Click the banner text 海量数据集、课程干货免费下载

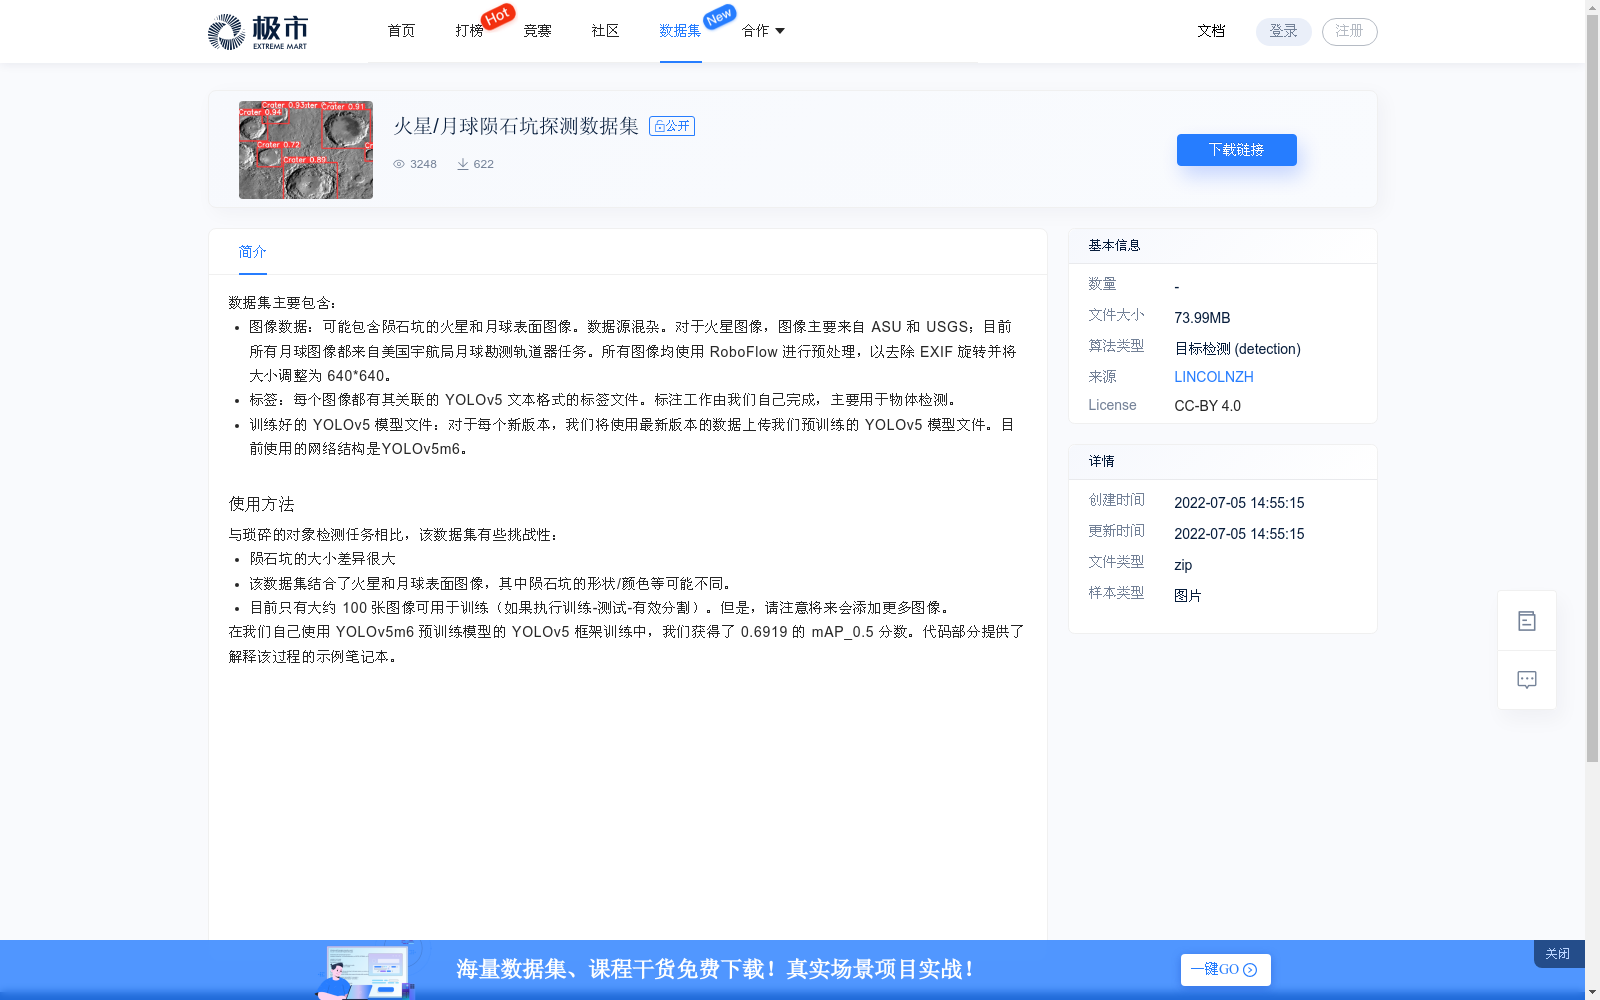click(x=617, y=970)
